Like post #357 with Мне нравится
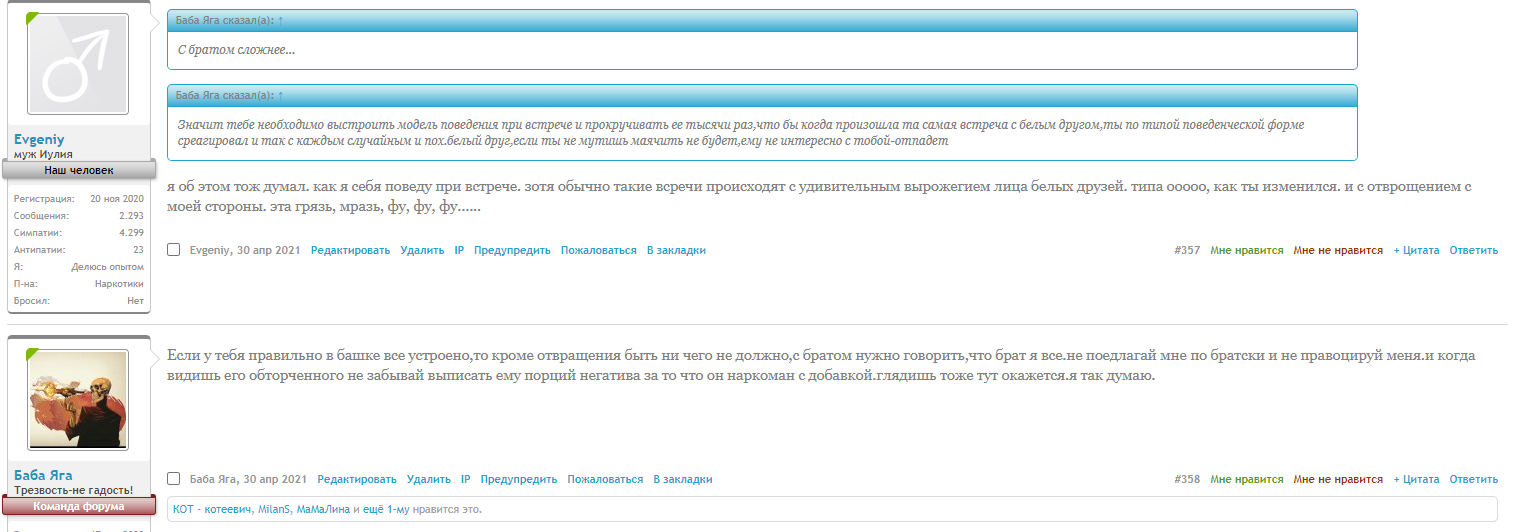Viewport: 1526px width, 532px height. [x=1246, y=250]
